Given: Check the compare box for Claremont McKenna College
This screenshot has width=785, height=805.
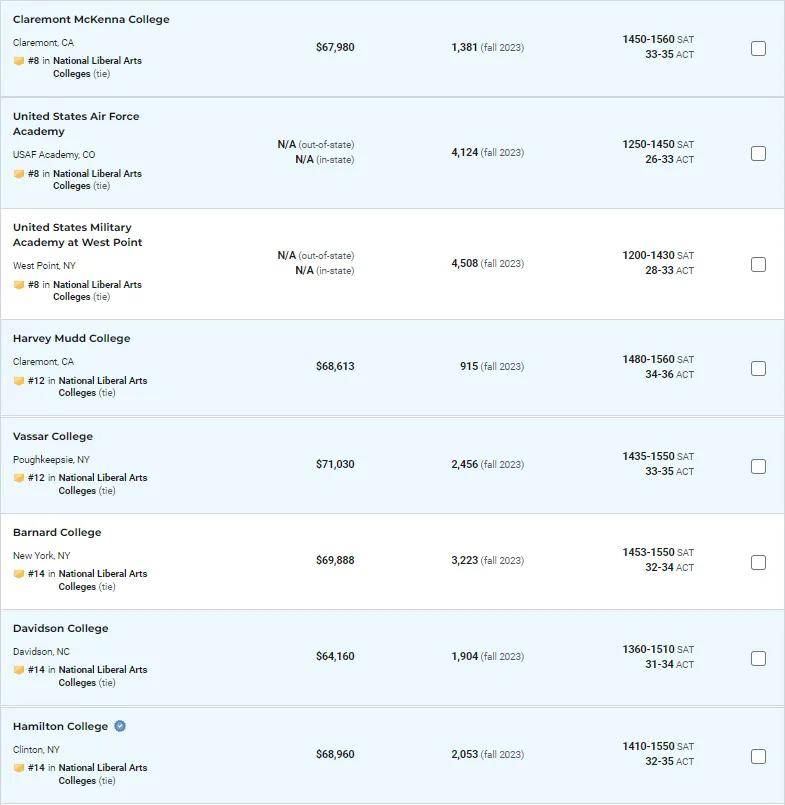Looking at the screenshot, I should tap(758, 48).
